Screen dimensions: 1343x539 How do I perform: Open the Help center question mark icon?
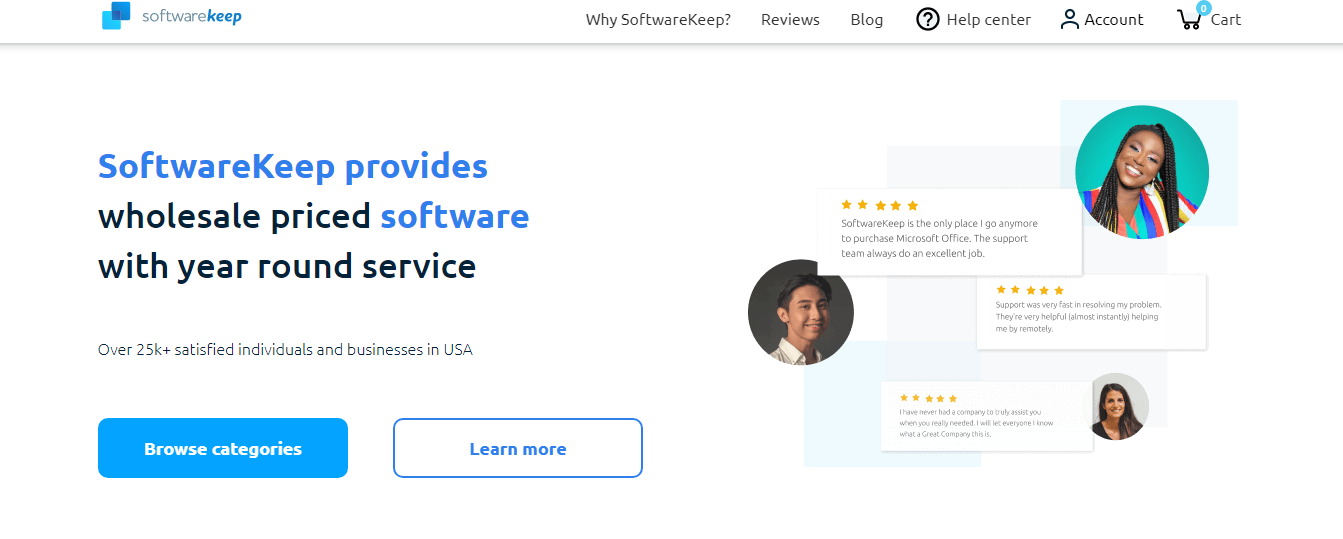click(x=928, y=19)
